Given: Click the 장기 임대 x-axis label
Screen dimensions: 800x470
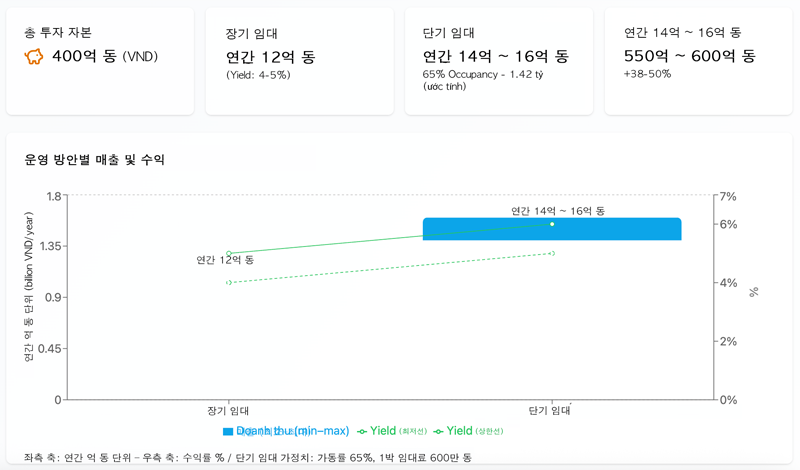Looking at the screenshot, I should [229, 410].
